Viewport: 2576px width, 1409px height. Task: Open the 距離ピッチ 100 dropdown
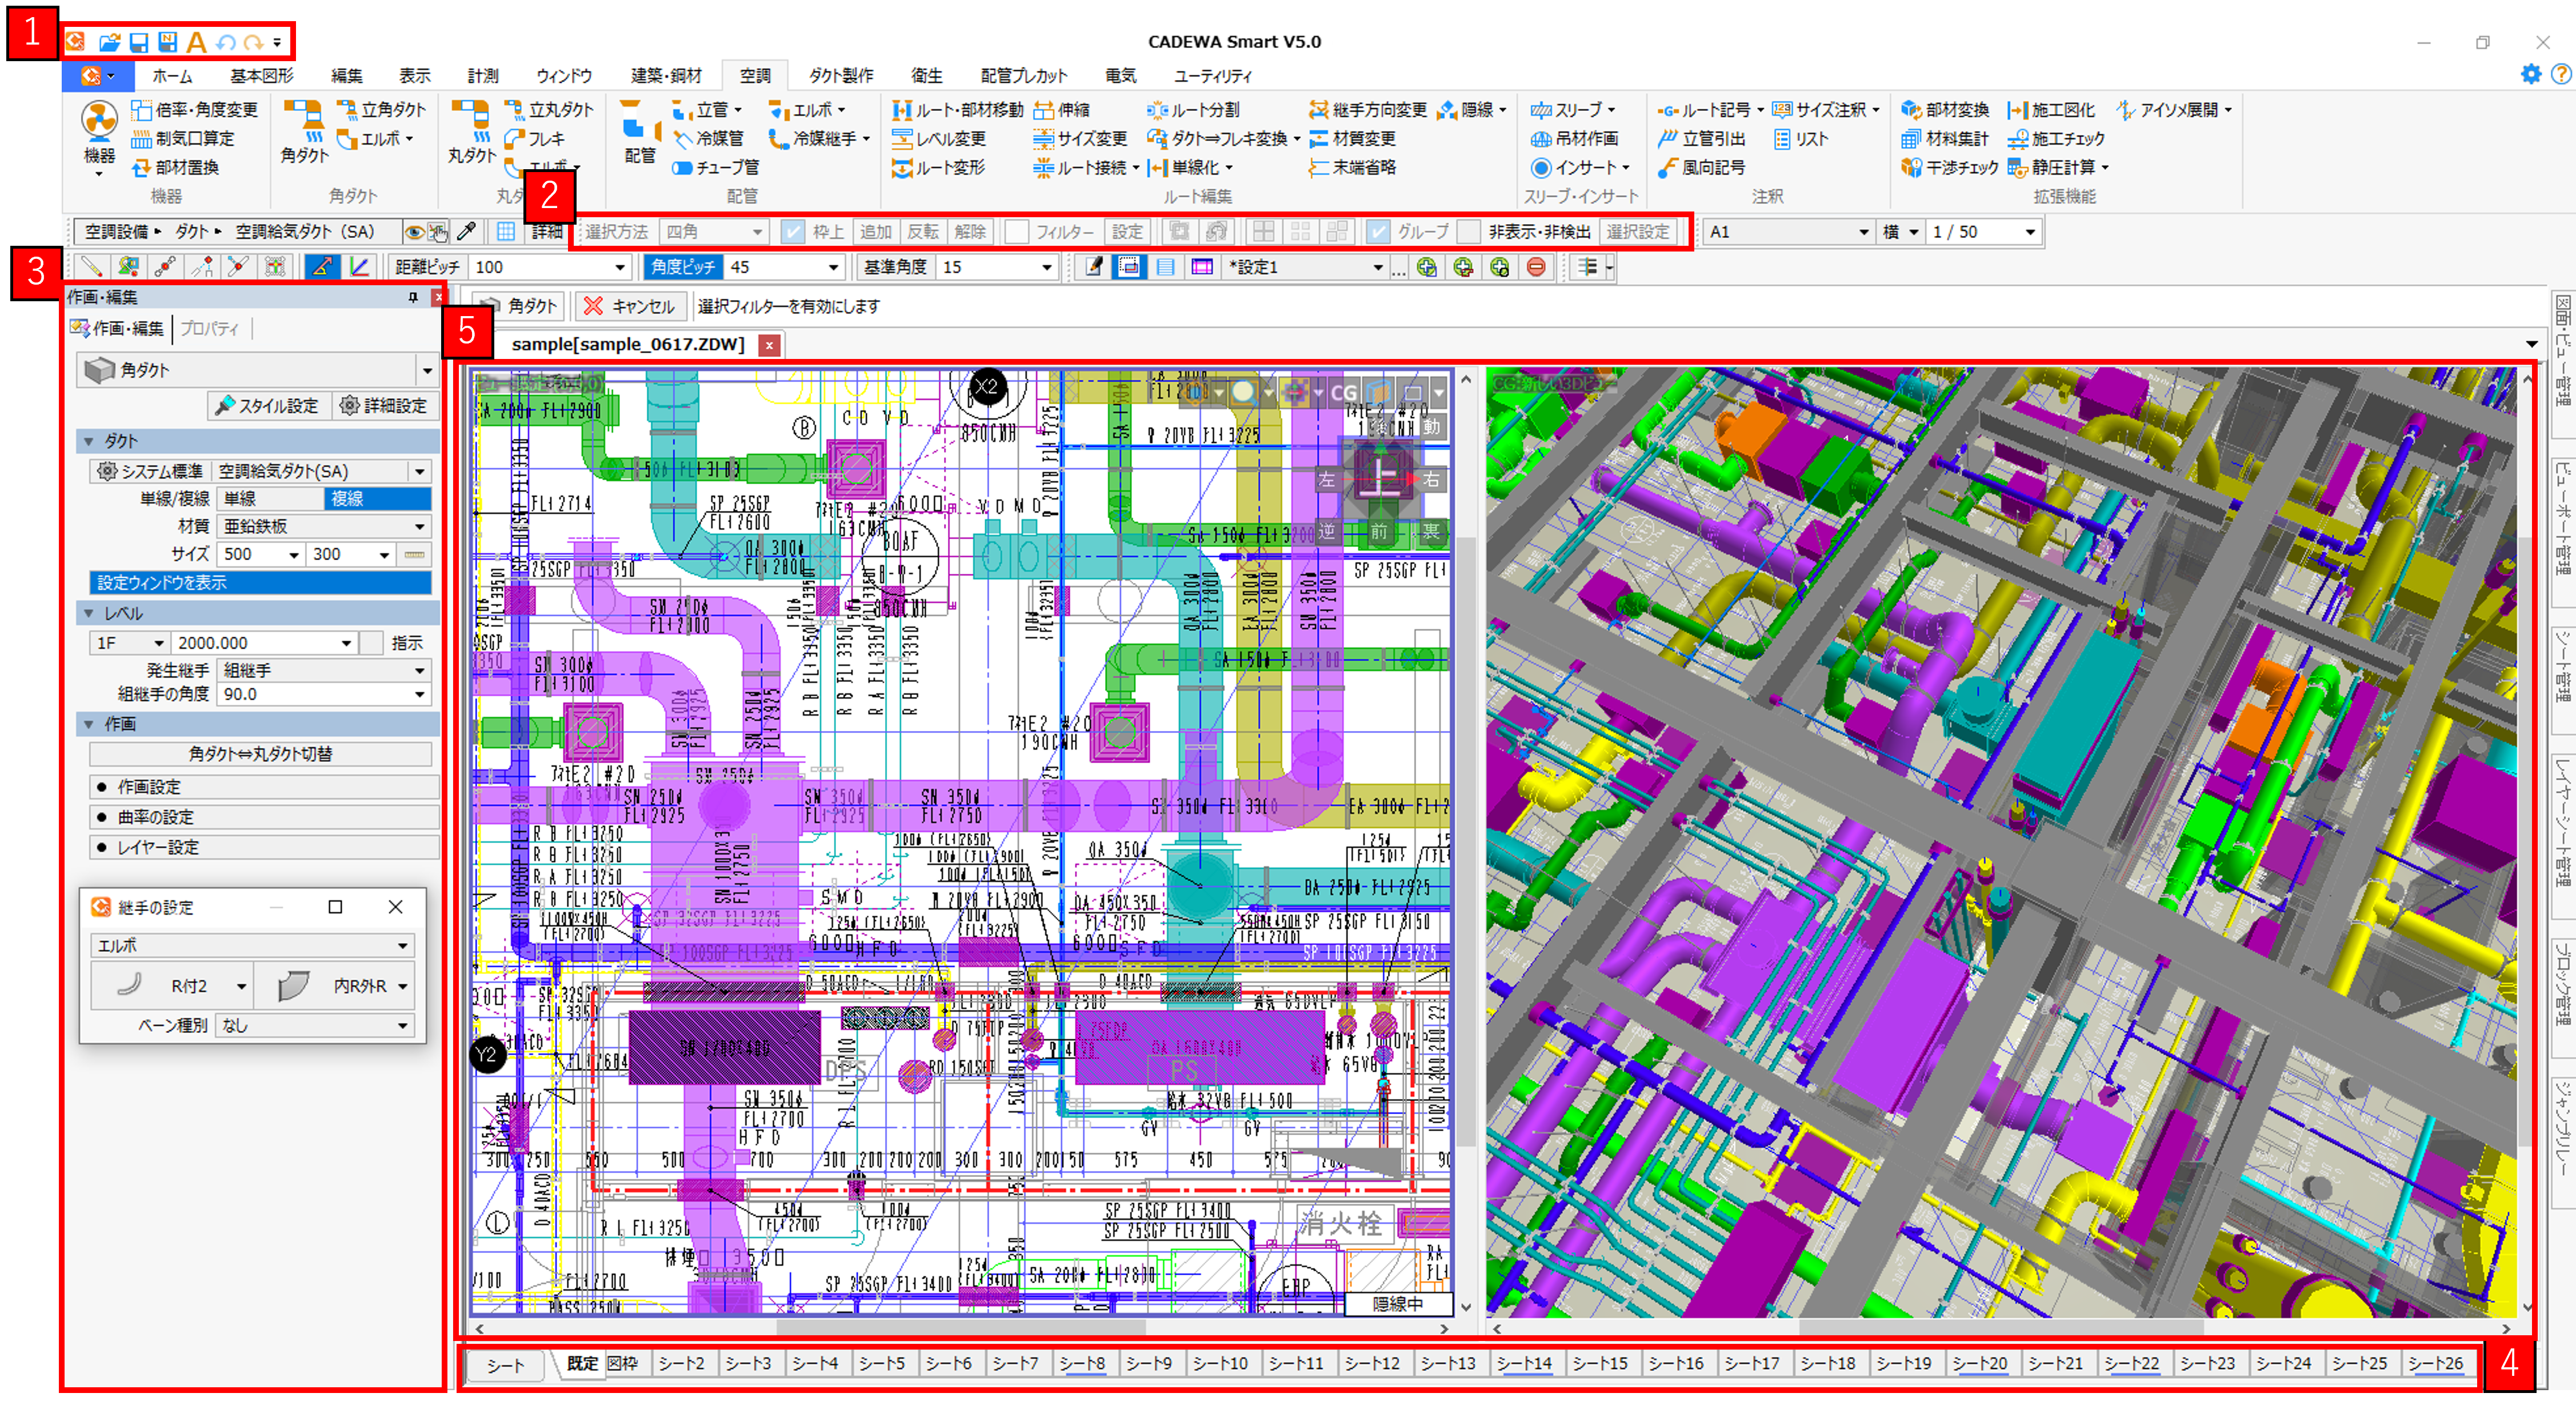(620, 267)
